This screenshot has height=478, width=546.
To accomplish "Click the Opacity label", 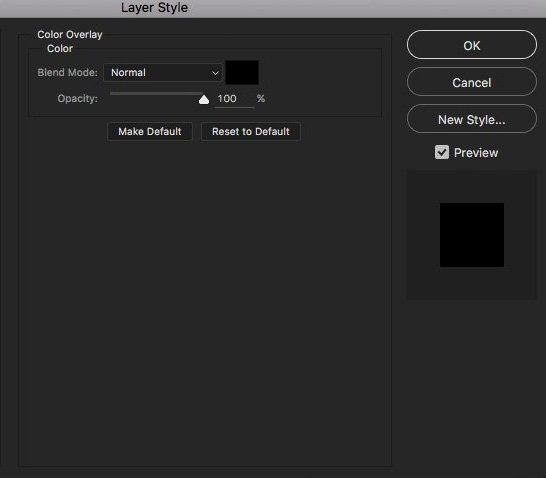I will coord(77,99).
